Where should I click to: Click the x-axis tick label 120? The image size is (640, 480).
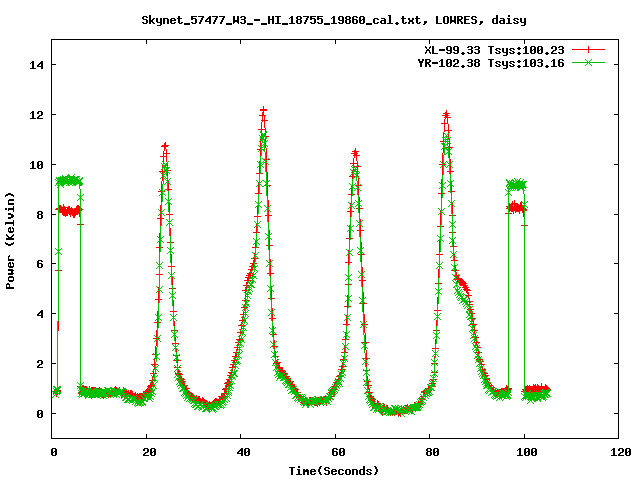click(618, 452)
